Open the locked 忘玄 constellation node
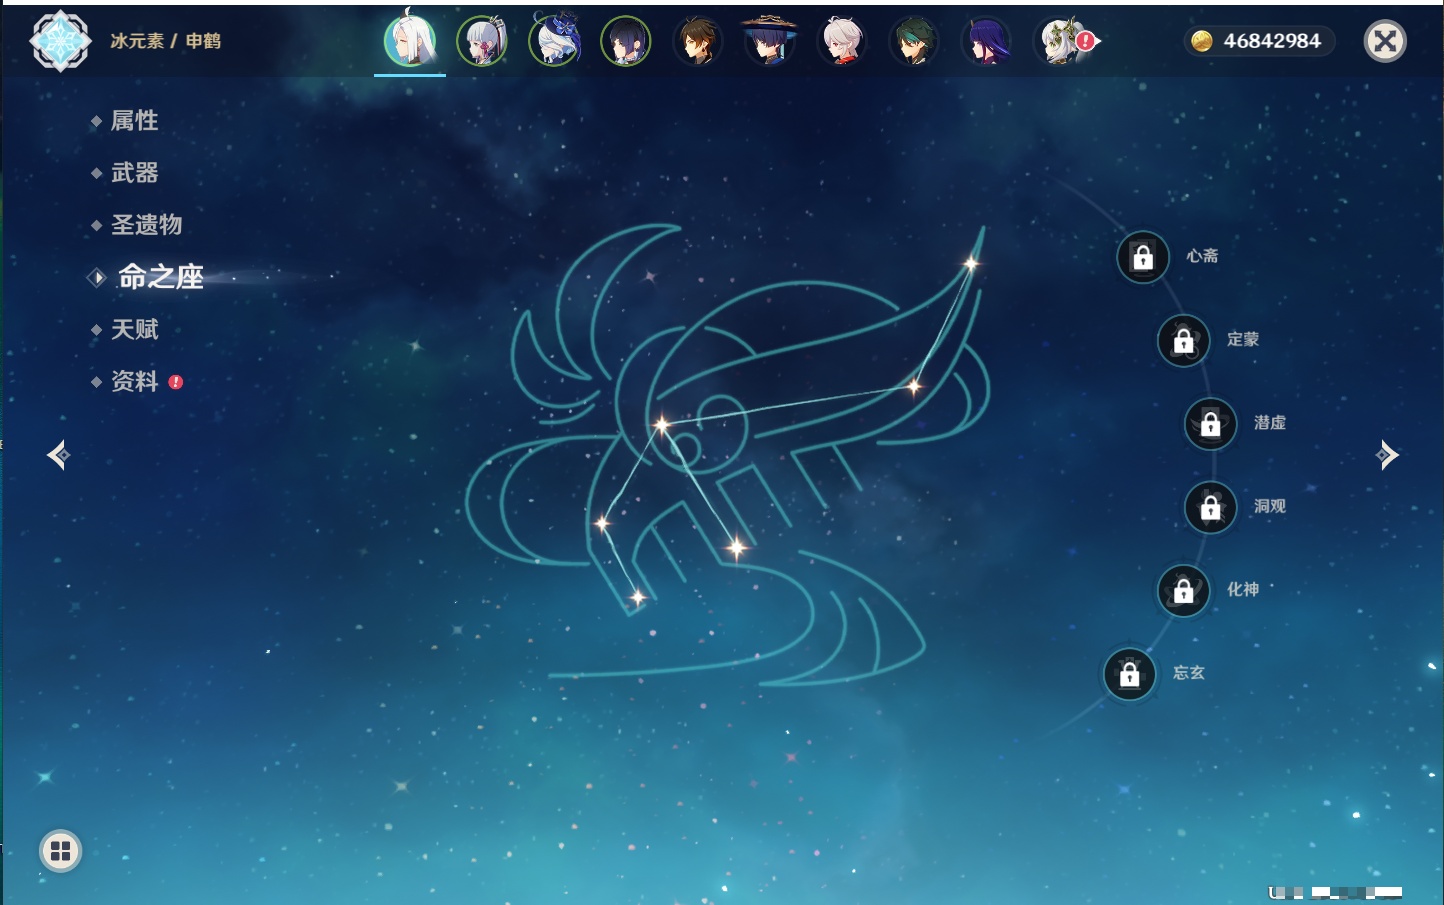1444x905 pixels. [1130, 674]
